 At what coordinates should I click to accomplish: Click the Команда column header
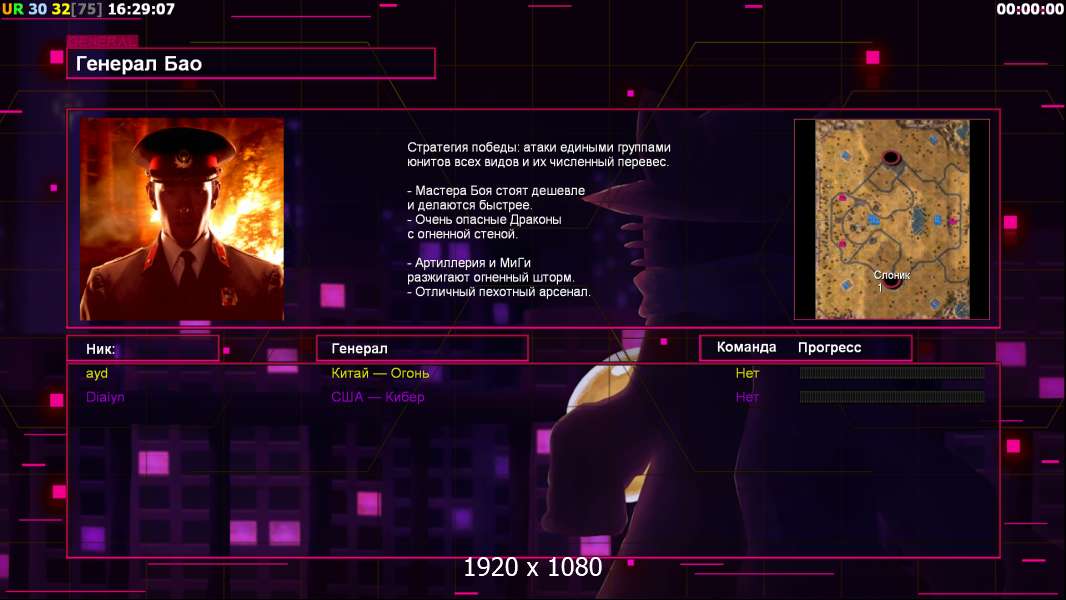(x=746, y=347)
